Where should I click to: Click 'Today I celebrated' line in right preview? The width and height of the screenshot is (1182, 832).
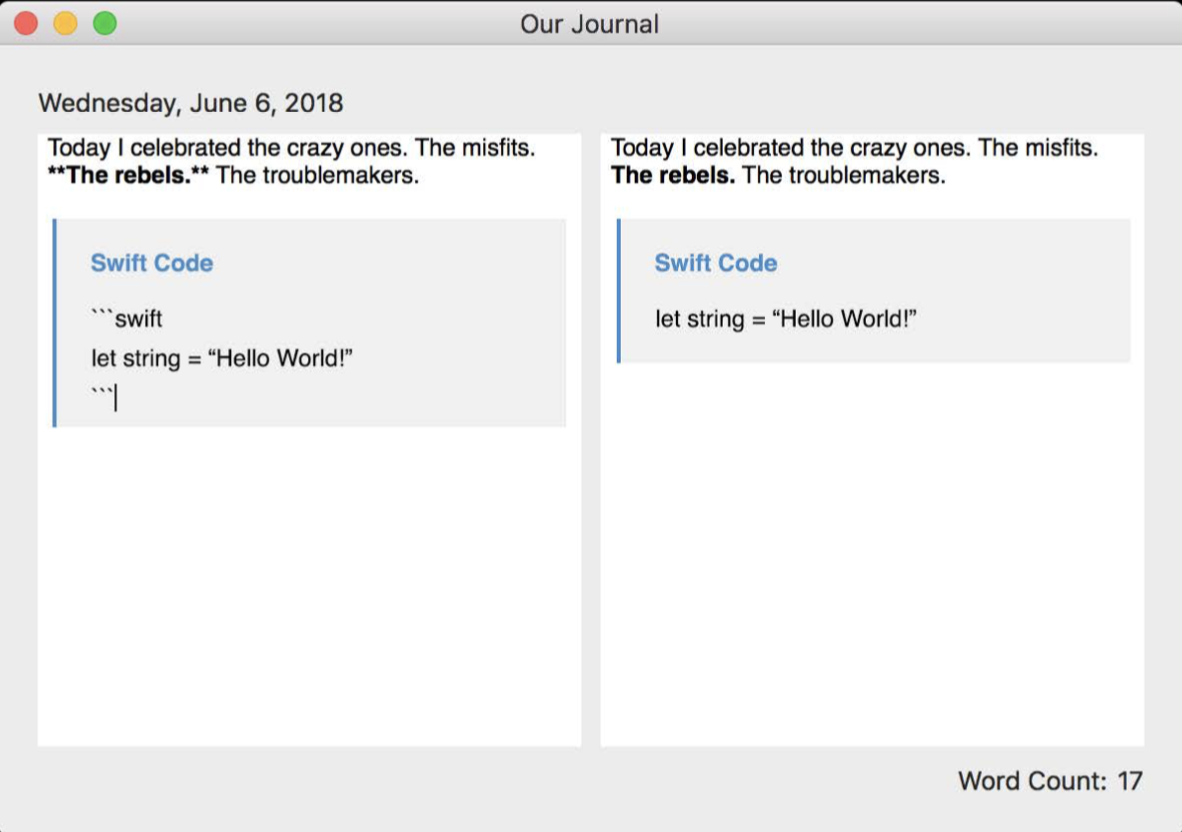854,148
